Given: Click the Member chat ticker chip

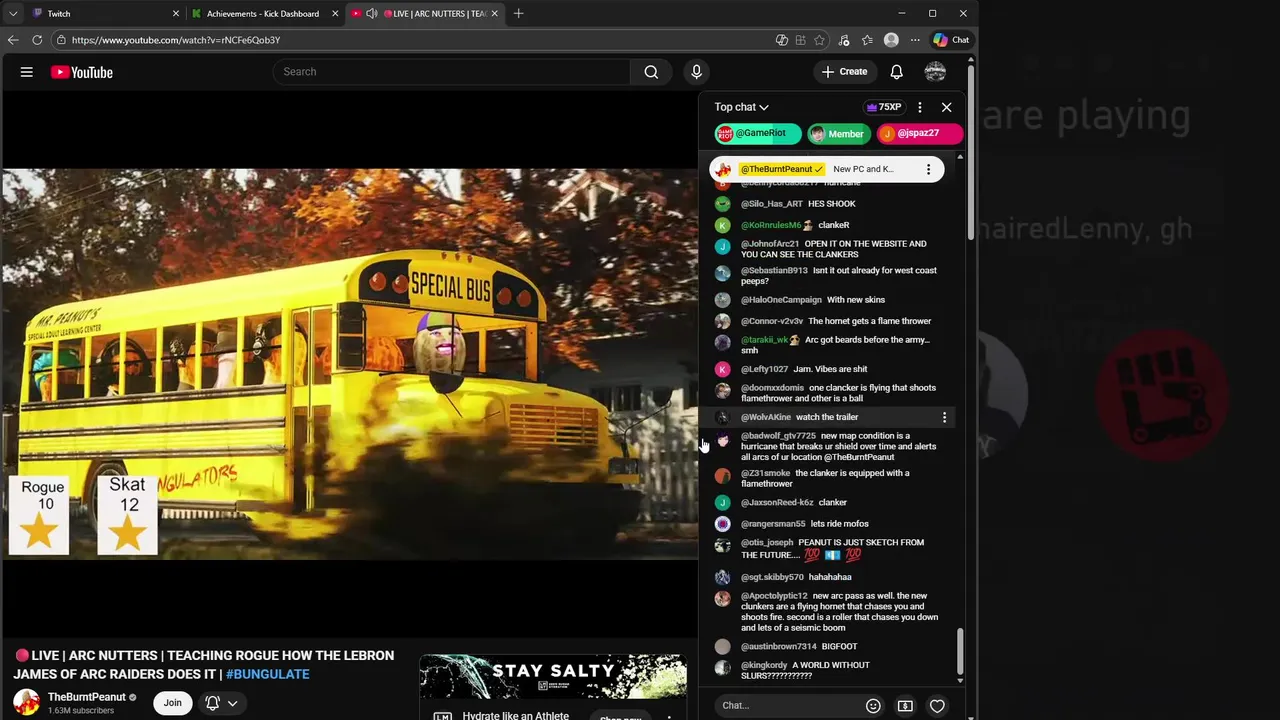Looking at the screenshot, I should [838, 134].
